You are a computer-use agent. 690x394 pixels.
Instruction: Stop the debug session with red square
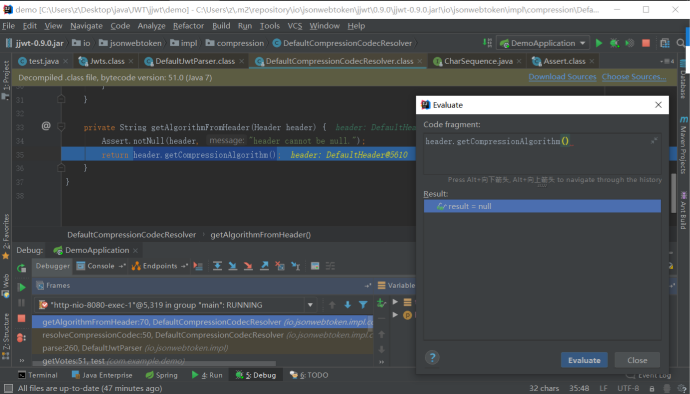tap(21, 318)
